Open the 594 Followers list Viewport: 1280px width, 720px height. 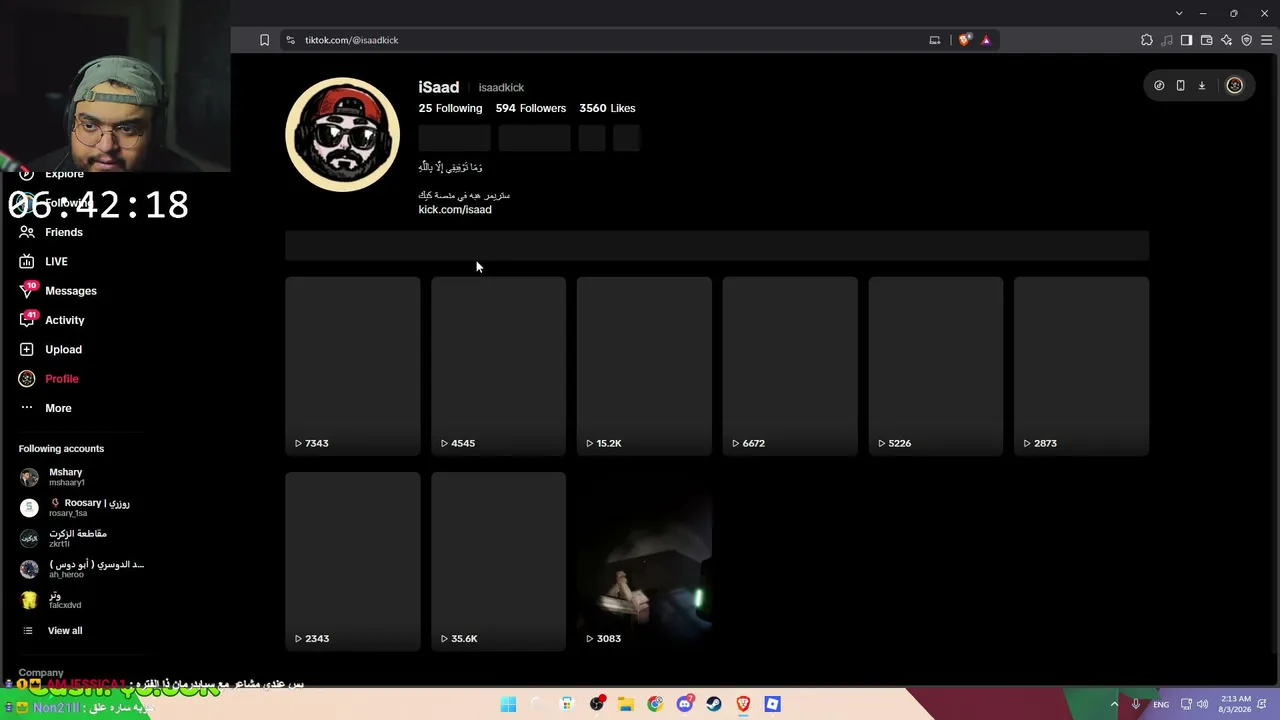click(531, 108)
